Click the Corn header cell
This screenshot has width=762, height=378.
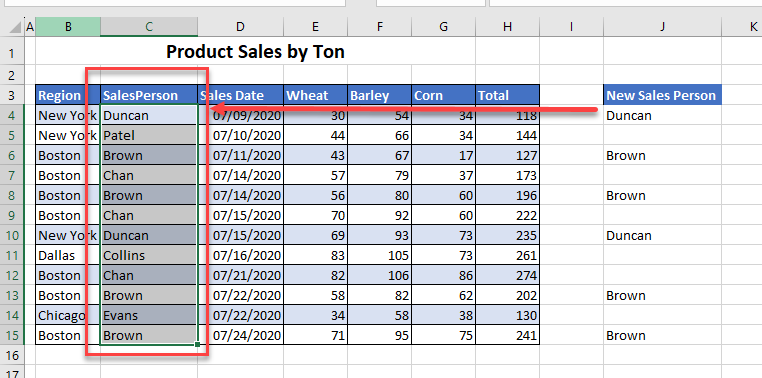pyautogui.click(x=444, y=95)
